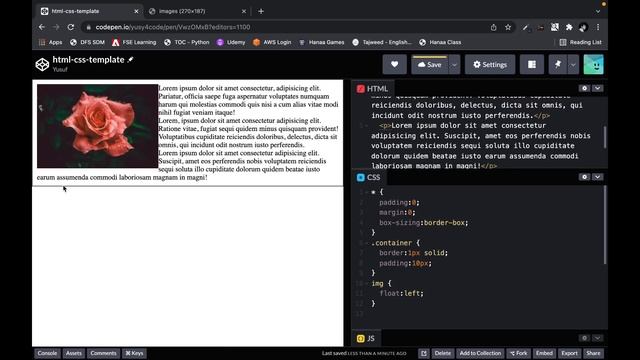Click the Embed button
The height and width of the screenshot is (360, 640).
[x=544, y=353]
